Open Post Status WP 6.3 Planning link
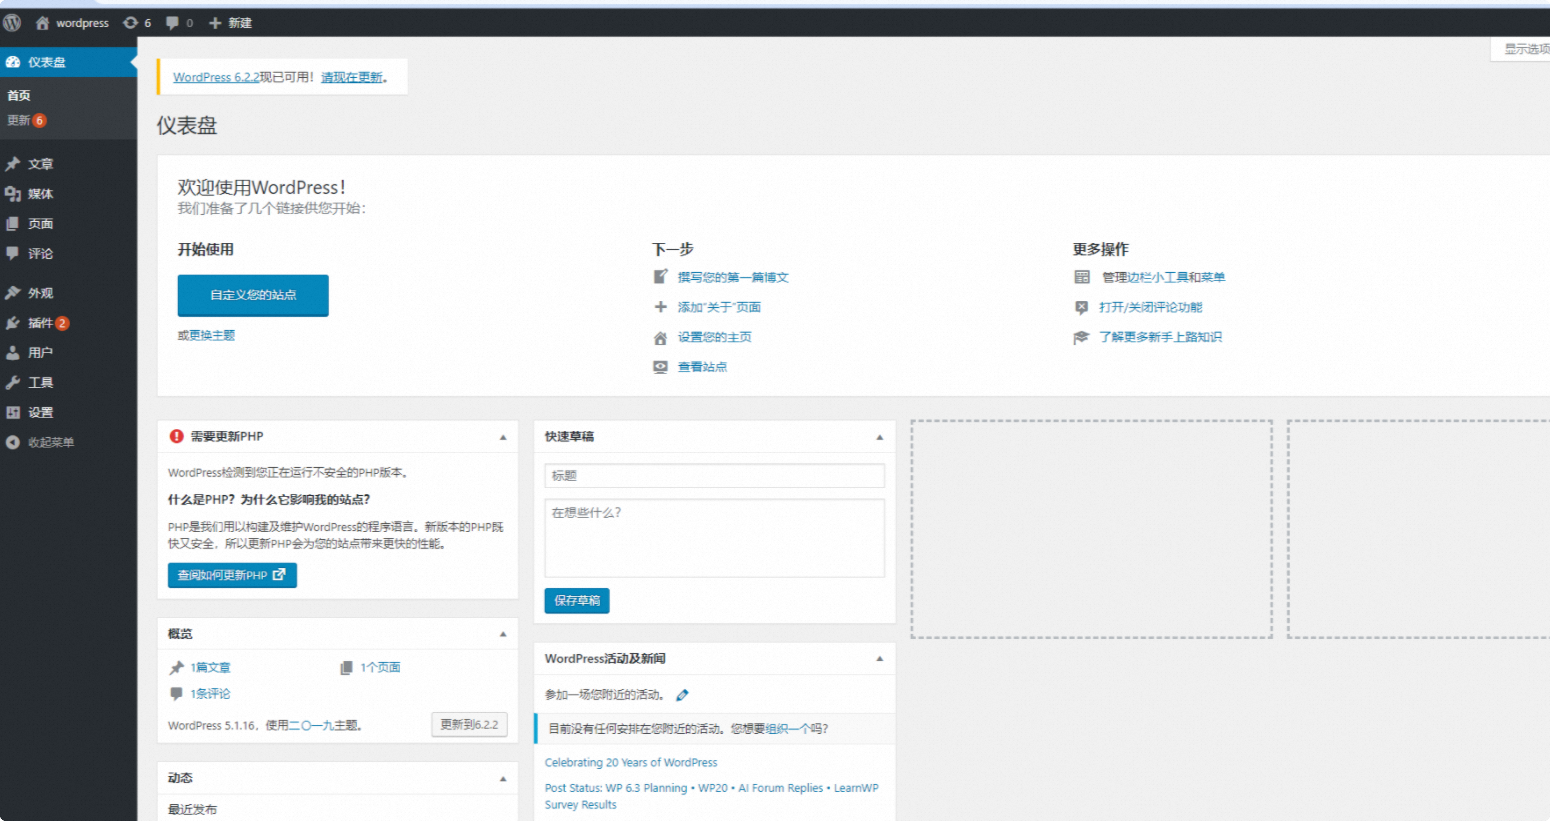Screen dimensions: 1550x821 712,796
